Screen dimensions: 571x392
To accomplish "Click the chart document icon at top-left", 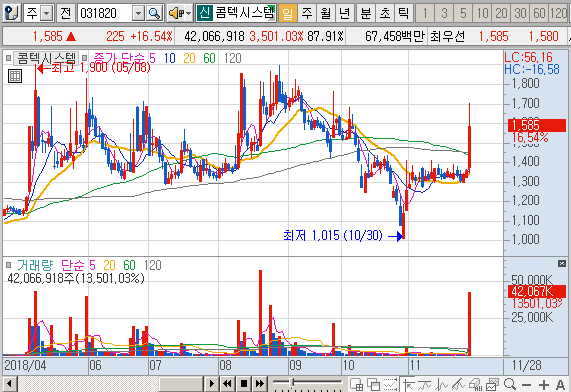I will click(12, 13).
